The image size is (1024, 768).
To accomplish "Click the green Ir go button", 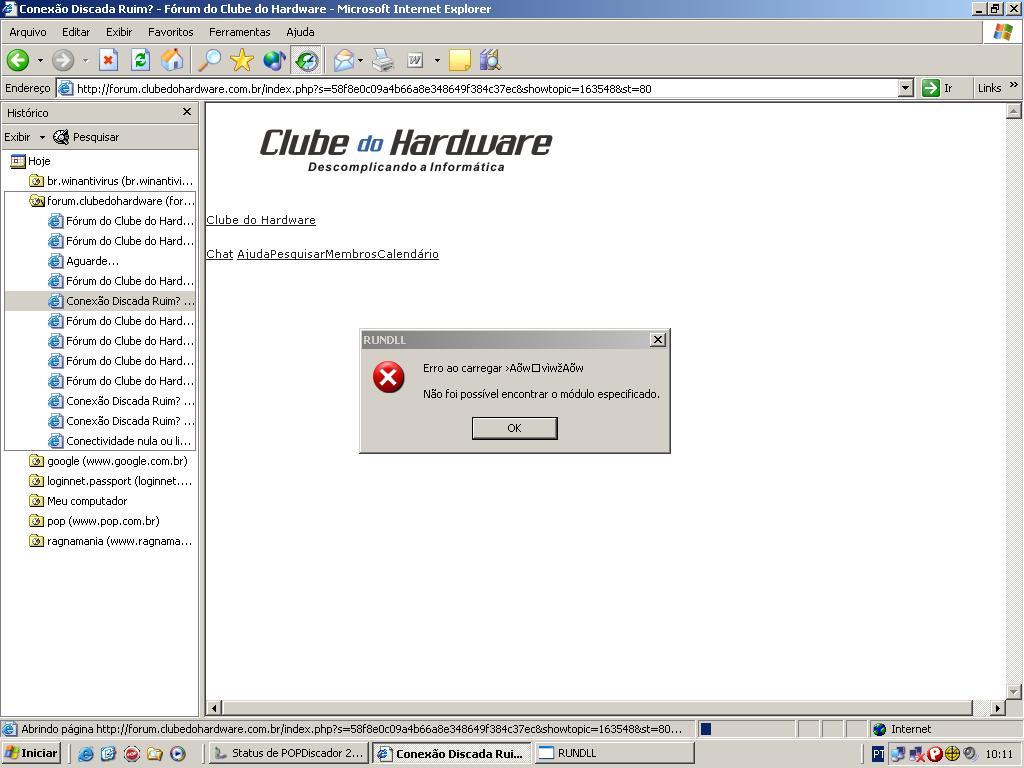I will 937,88.
